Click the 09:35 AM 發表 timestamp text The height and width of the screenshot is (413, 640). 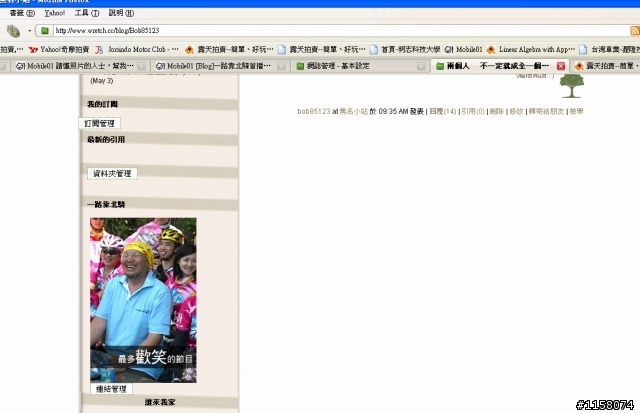point(401,111)
